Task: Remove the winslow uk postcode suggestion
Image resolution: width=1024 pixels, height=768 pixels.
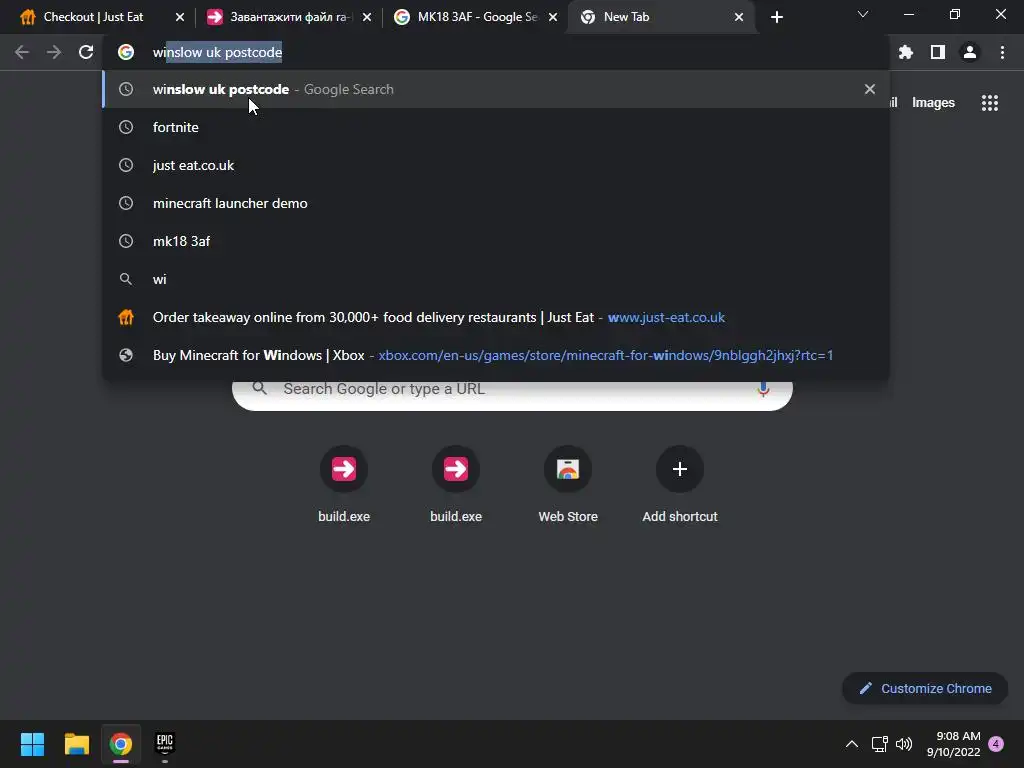Action: (870, 89)
